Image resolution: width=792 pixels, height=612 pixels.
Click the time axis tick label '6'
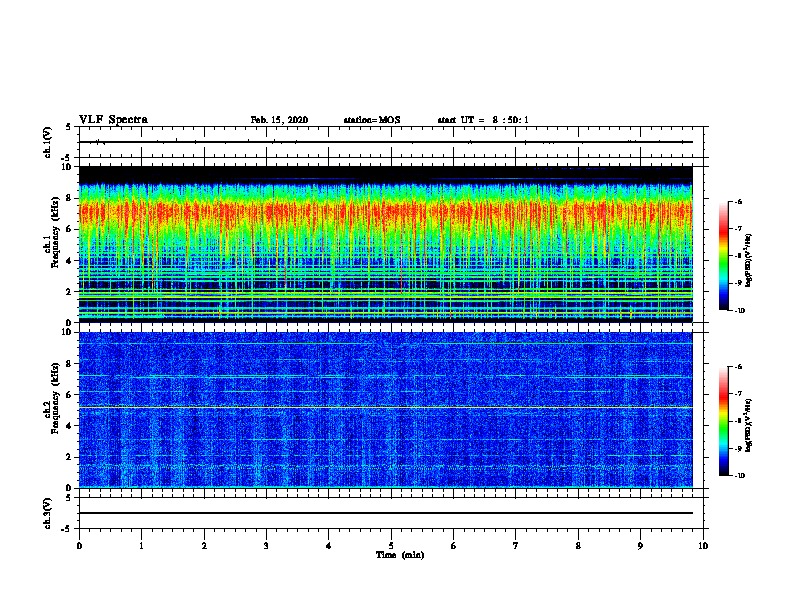(454, 546)
